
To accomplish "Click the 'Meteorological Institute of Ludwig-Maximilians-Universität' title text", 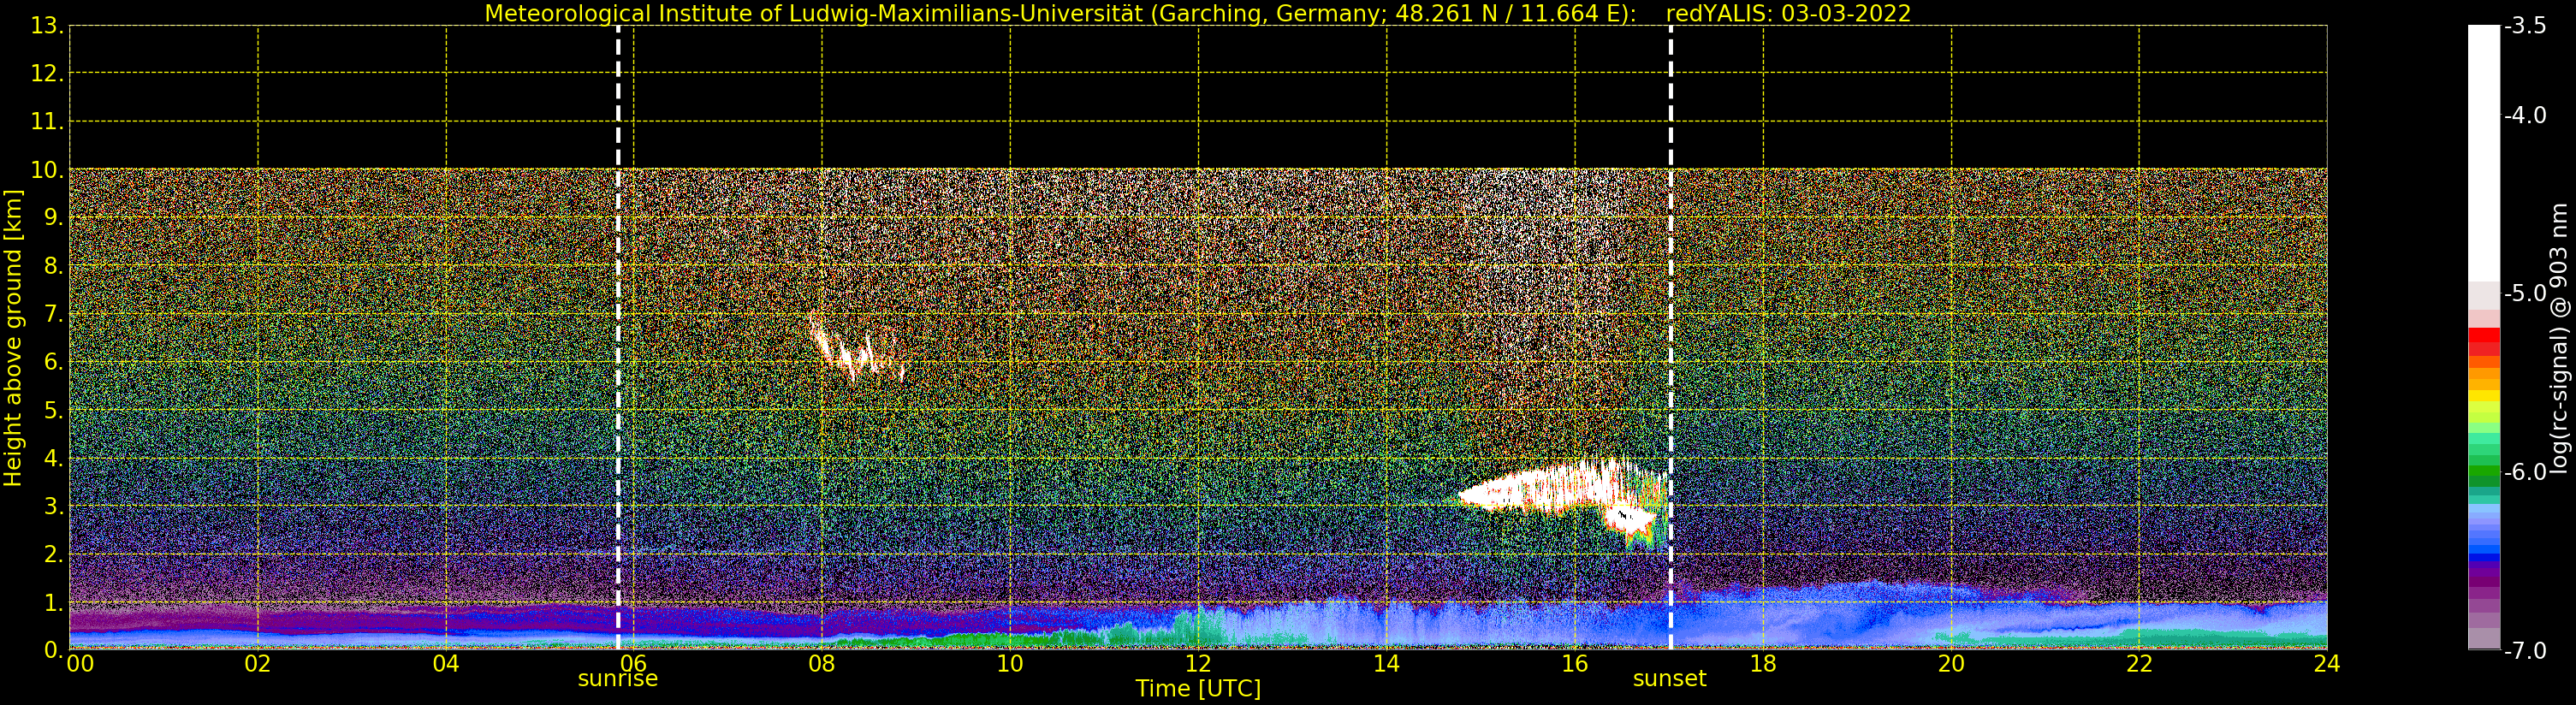I will click(x=815, y=14).
